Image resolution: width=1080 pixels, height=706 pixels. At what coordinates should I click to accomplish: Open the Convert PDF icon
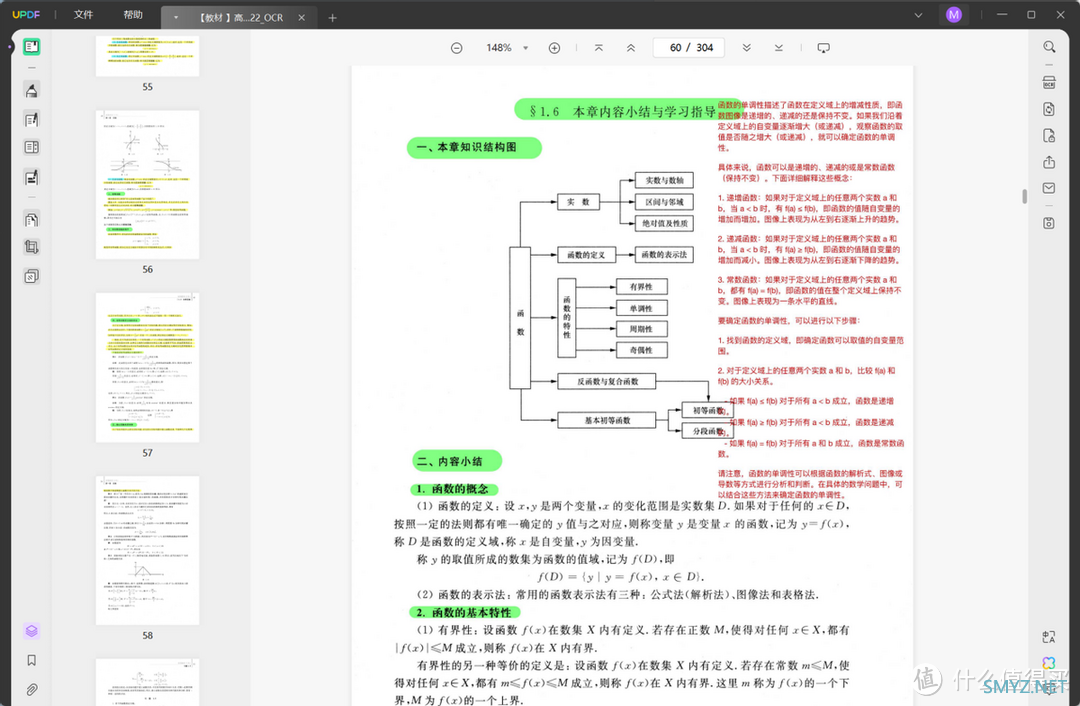1049,109
